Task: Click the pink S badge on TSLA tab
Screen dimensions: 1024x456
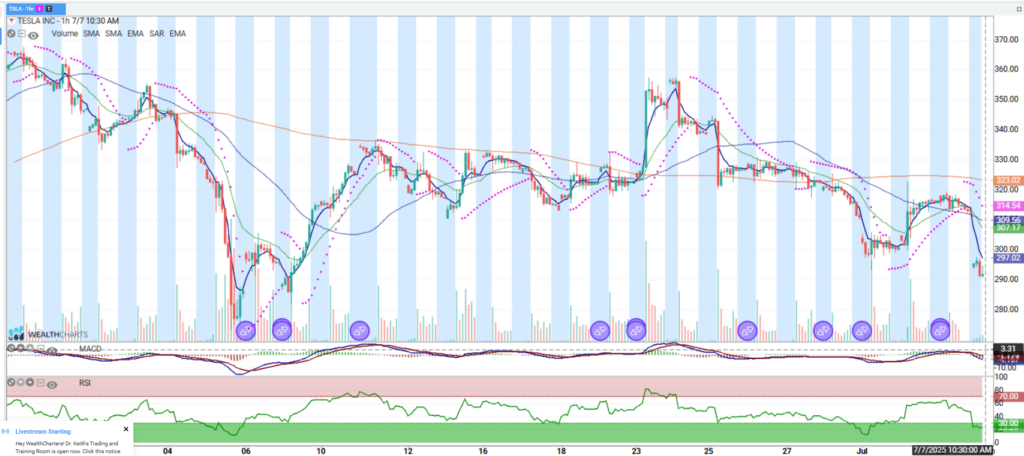Action: click(x=39, y=9)
